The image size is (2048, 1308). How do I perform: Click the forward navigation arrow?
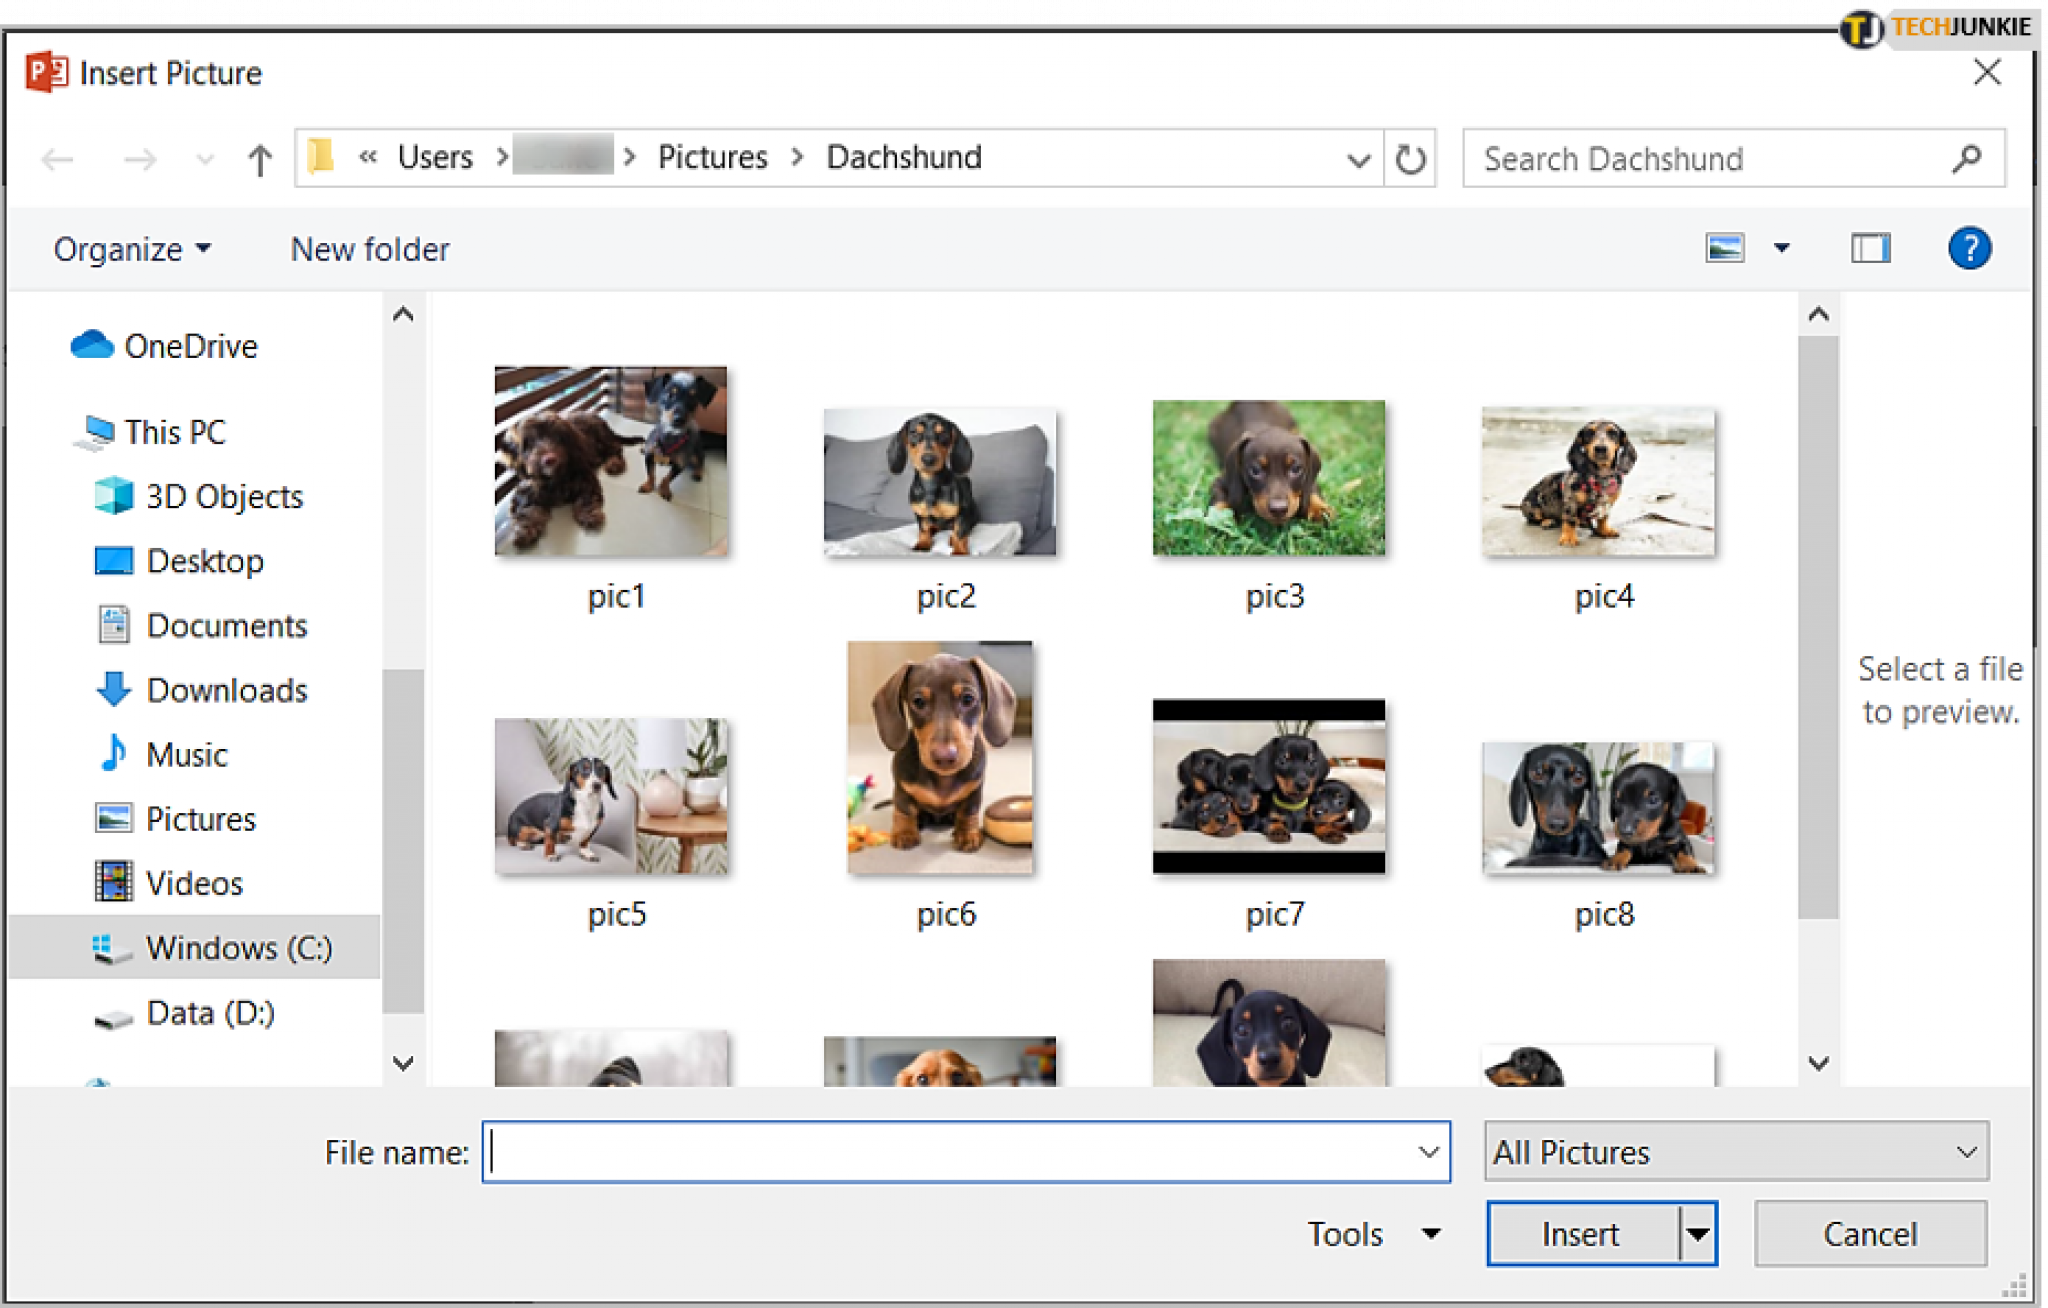[x=140, y=158]
